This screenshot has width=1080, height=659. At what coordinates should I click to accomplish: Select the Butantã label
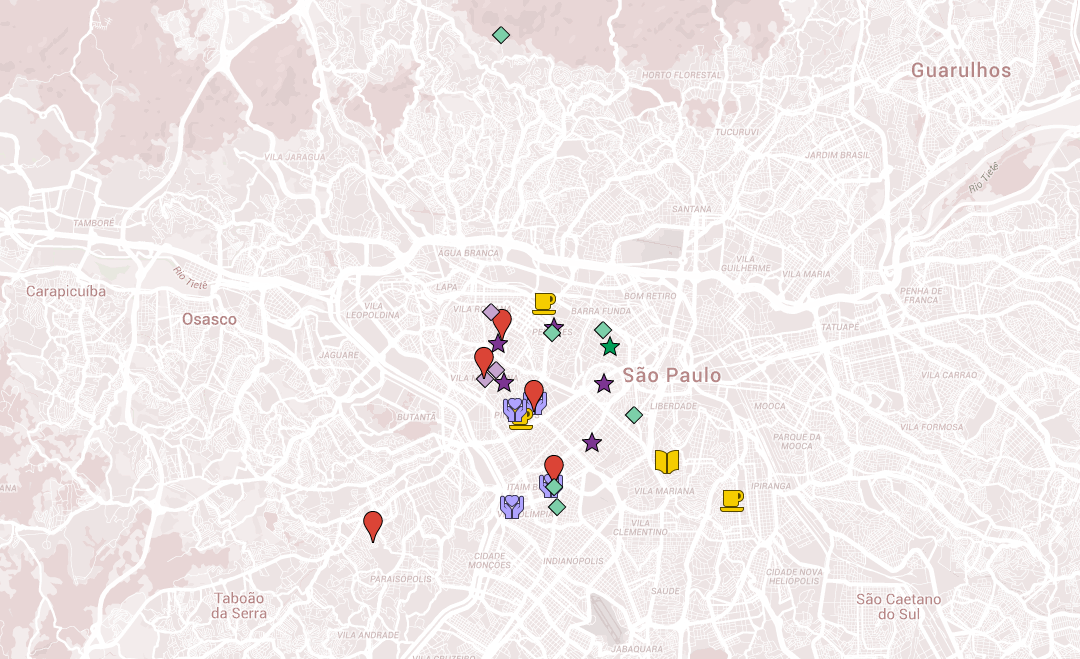click(x=417, y=417)
